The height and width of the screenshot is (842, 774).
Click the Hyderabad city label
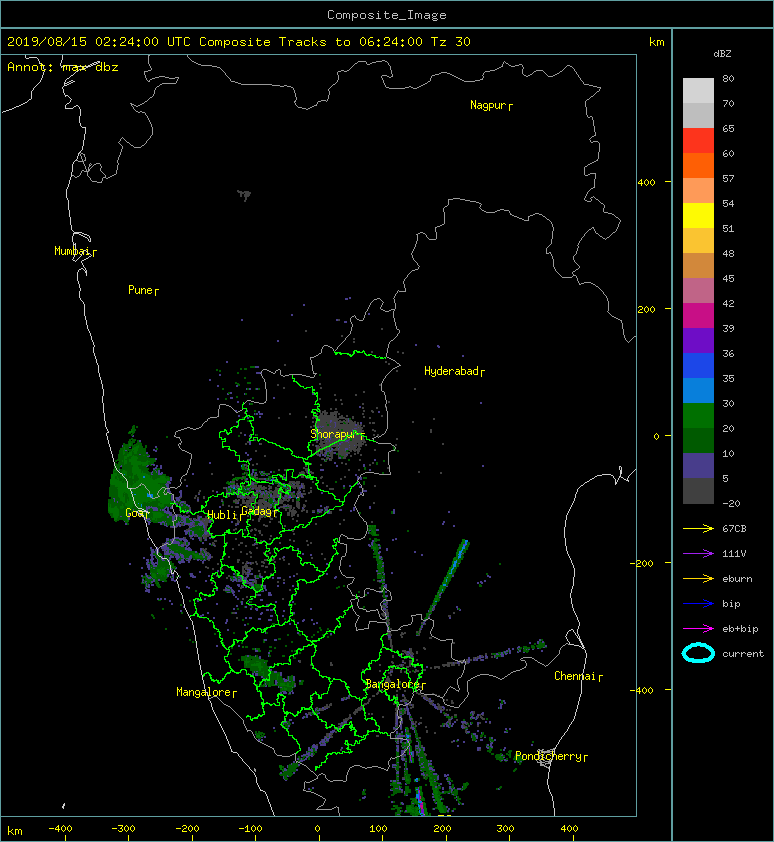tap(454, 371)
